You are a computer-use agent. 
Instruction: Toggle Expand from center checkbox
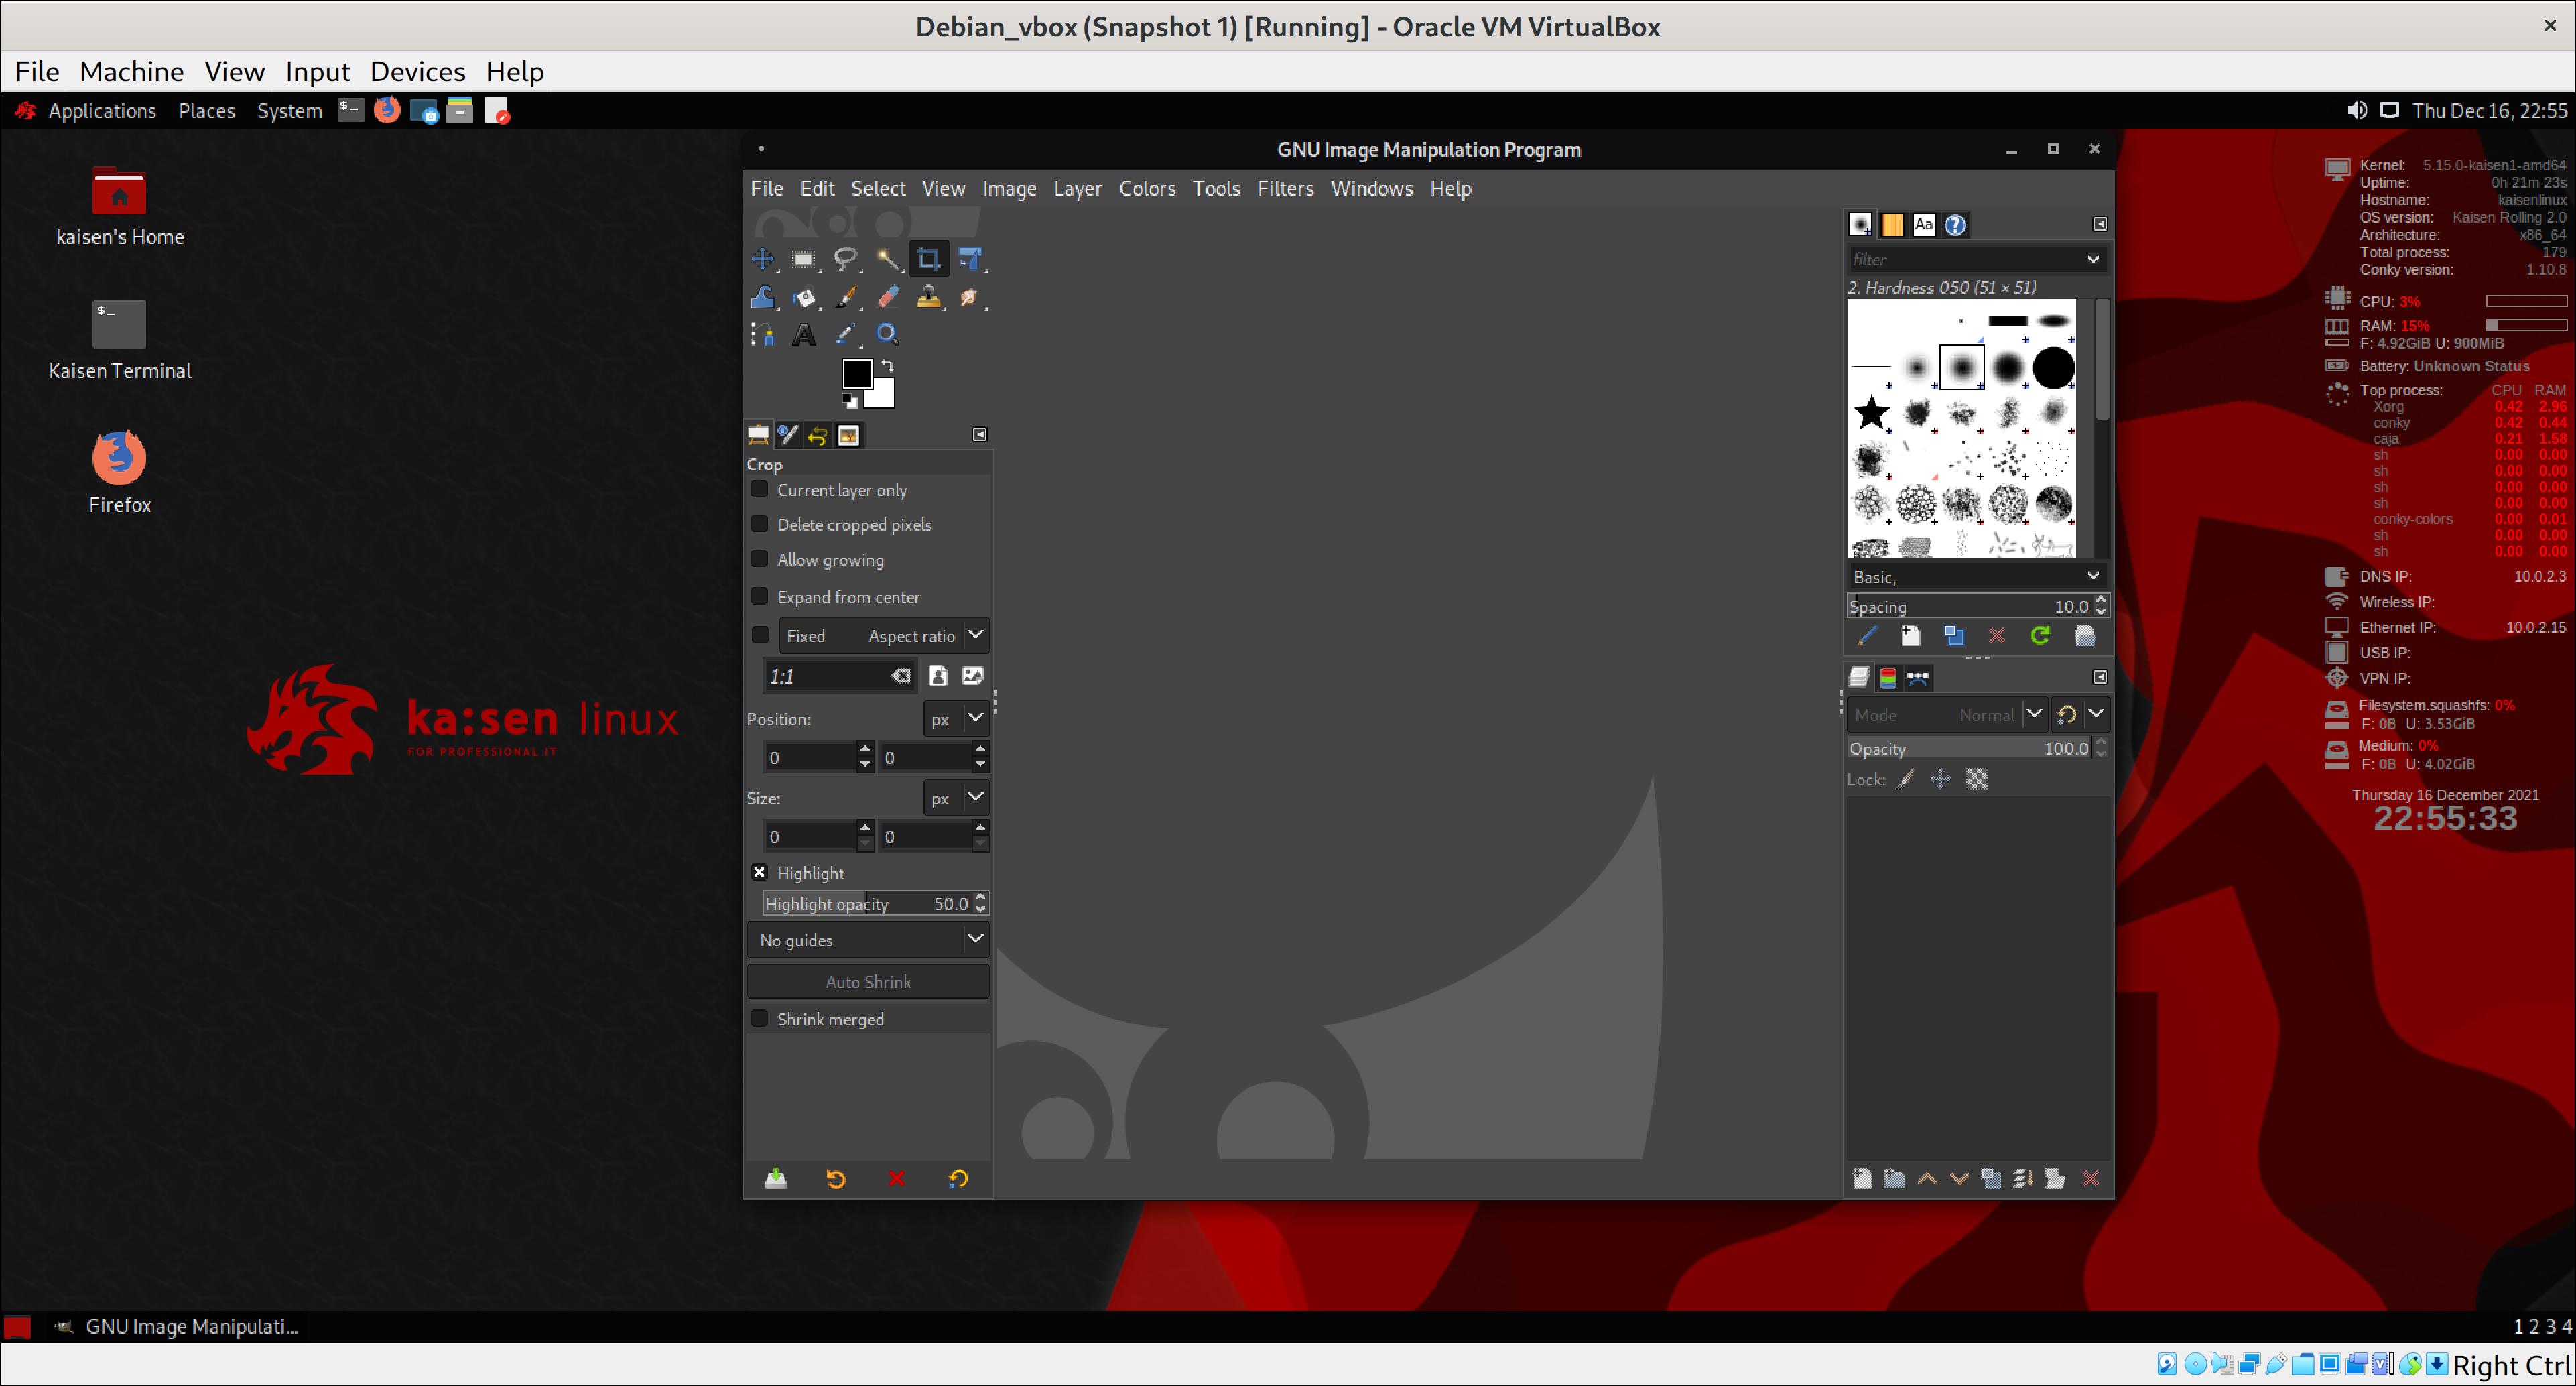point(759,596)
